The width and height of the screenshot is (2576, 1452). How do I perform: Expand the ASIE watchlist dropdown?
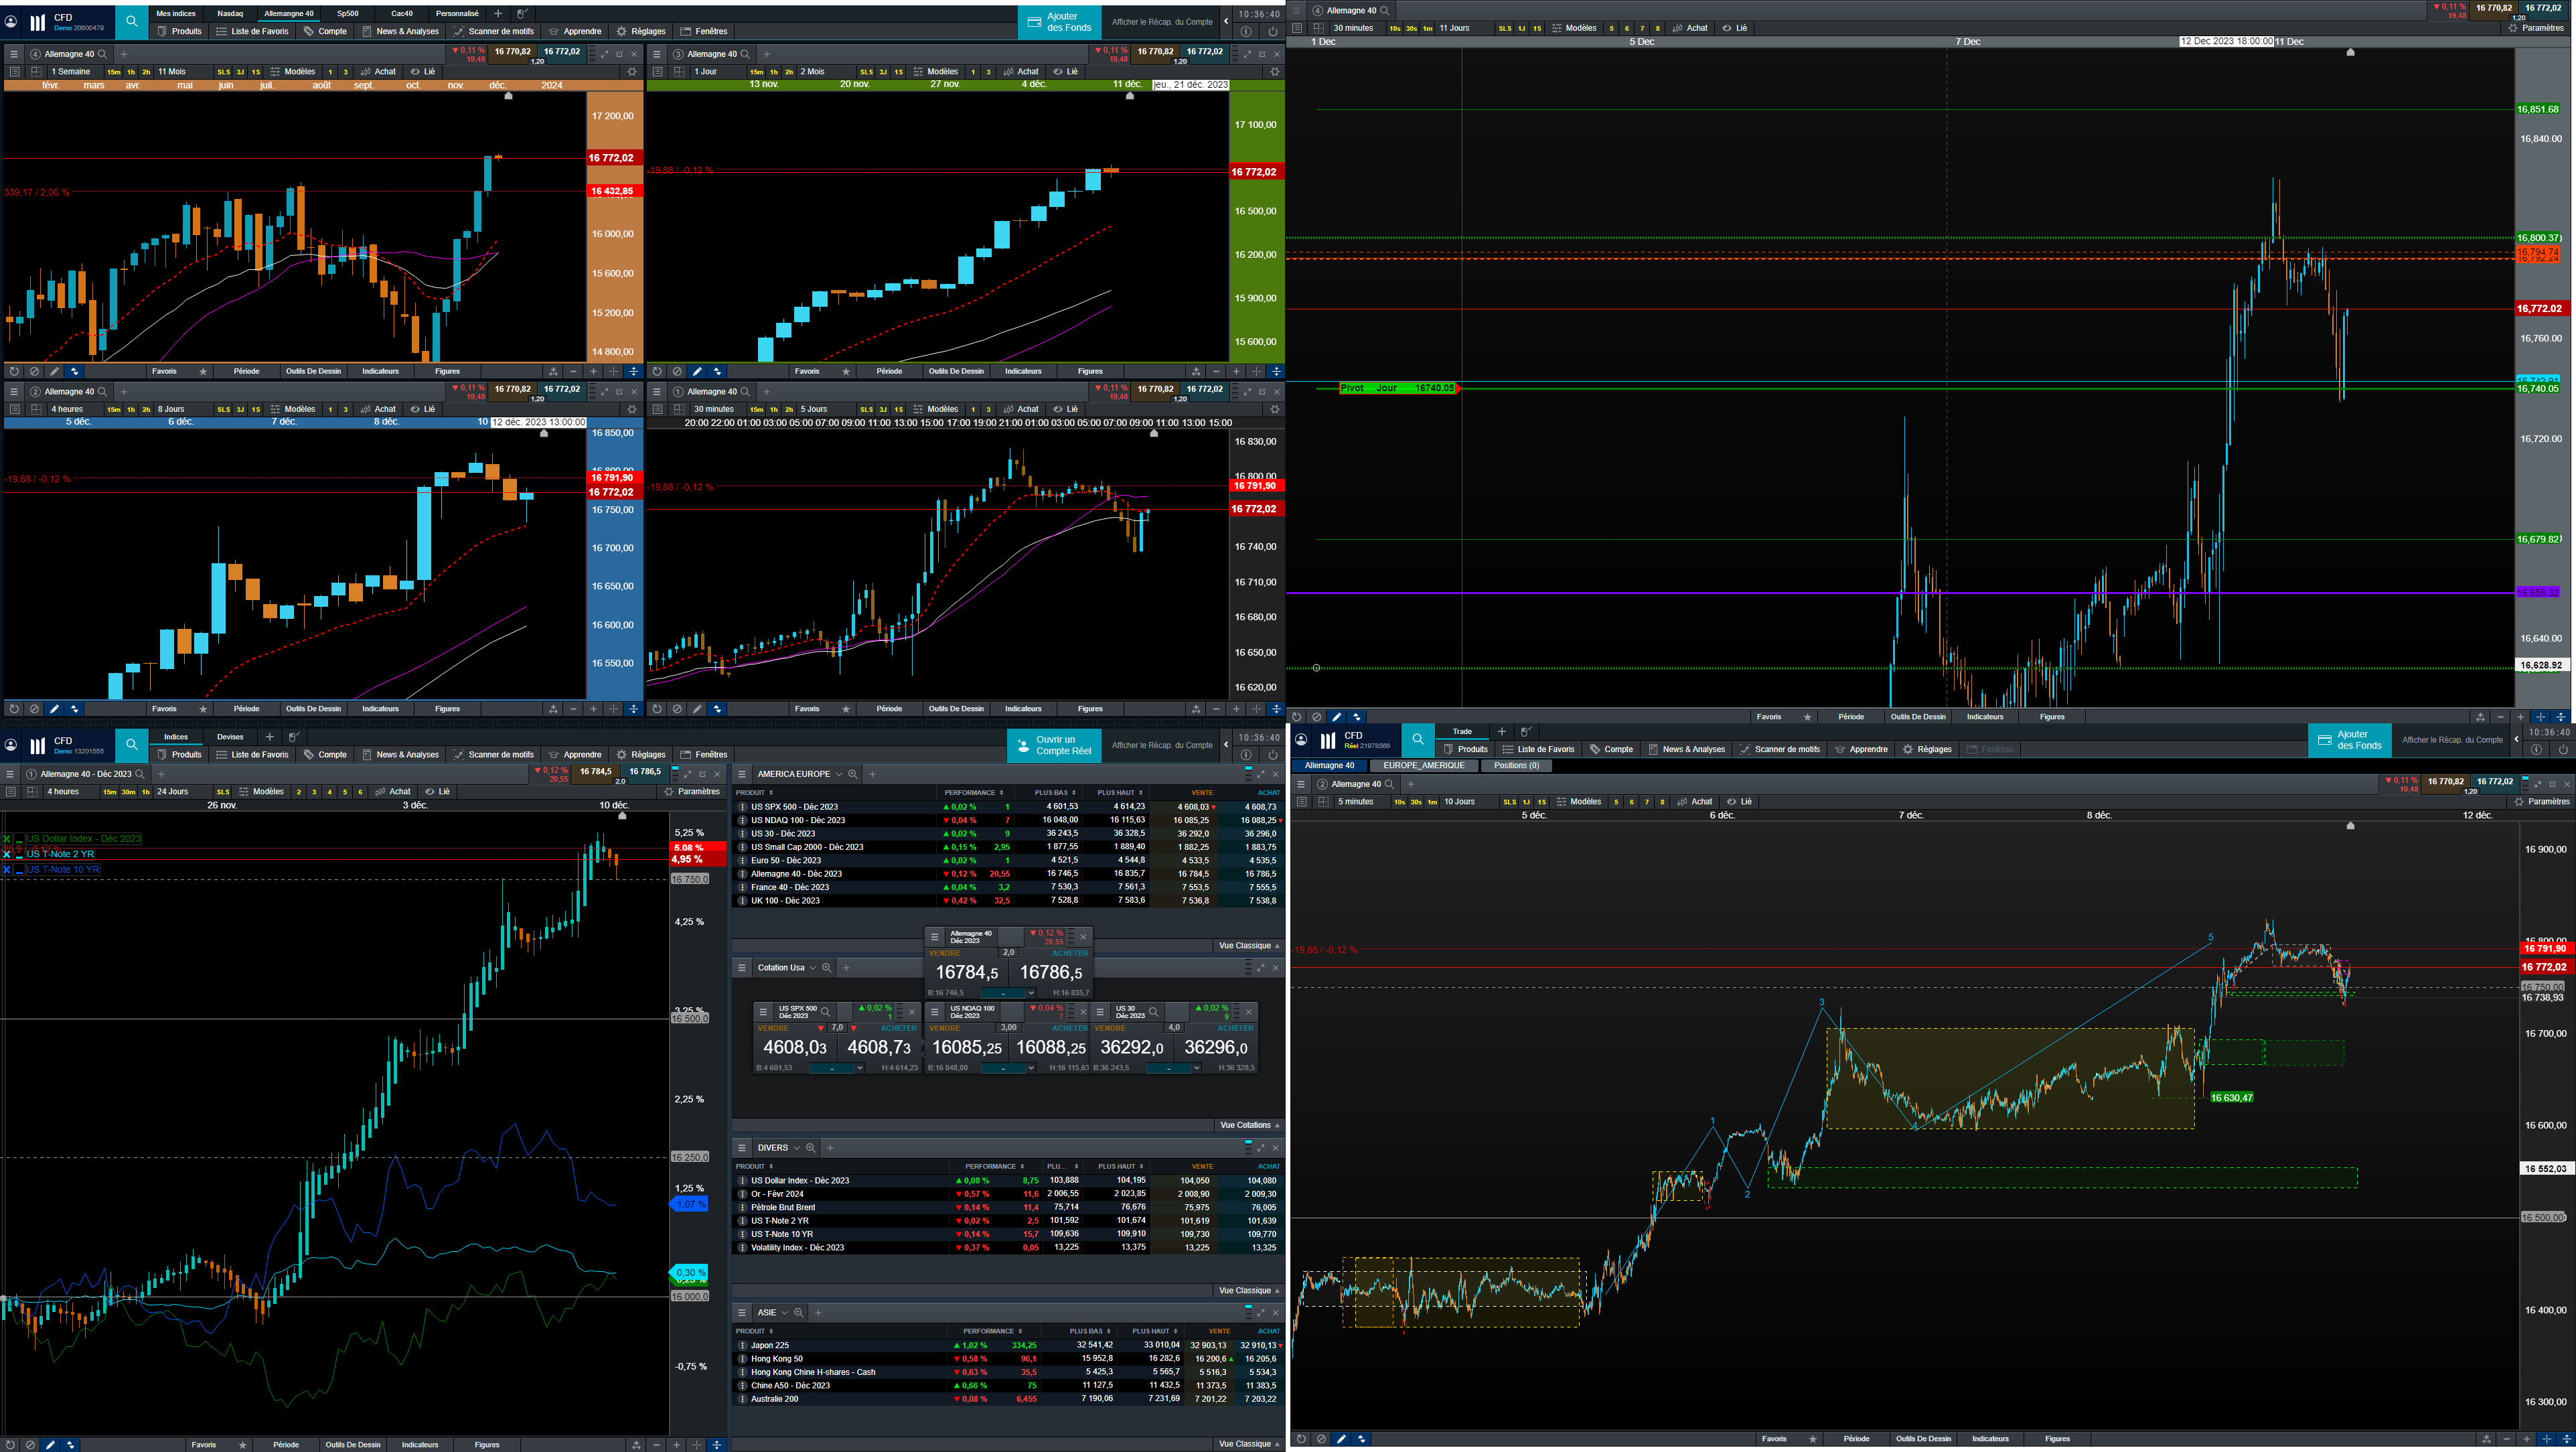click(784, 1312)
